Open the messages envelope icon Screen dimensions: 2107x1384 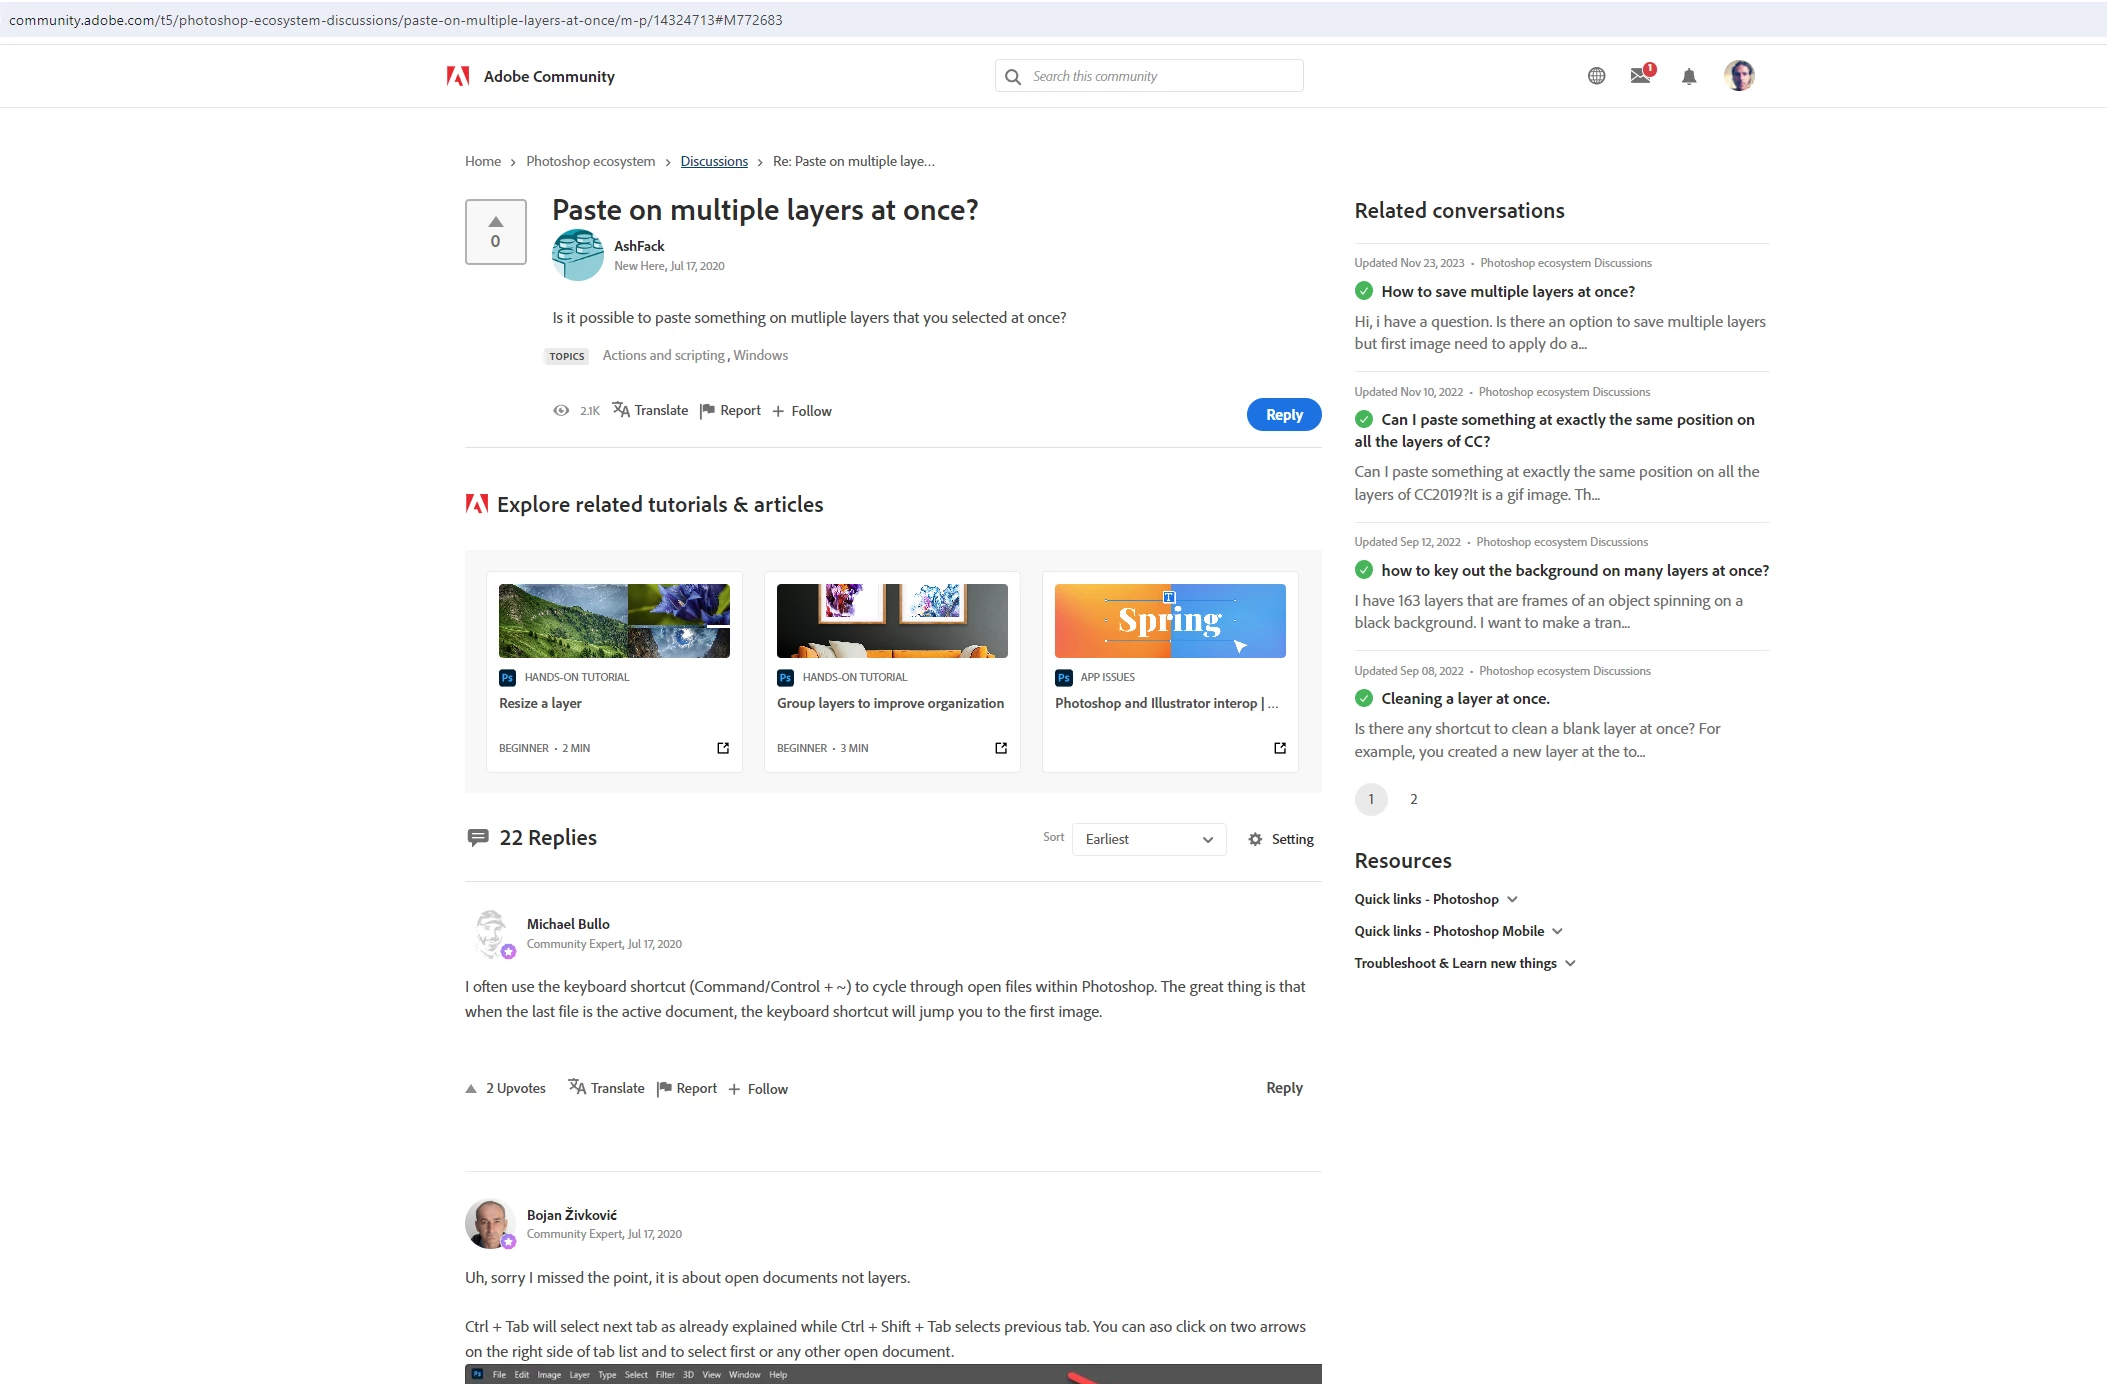1640,76
